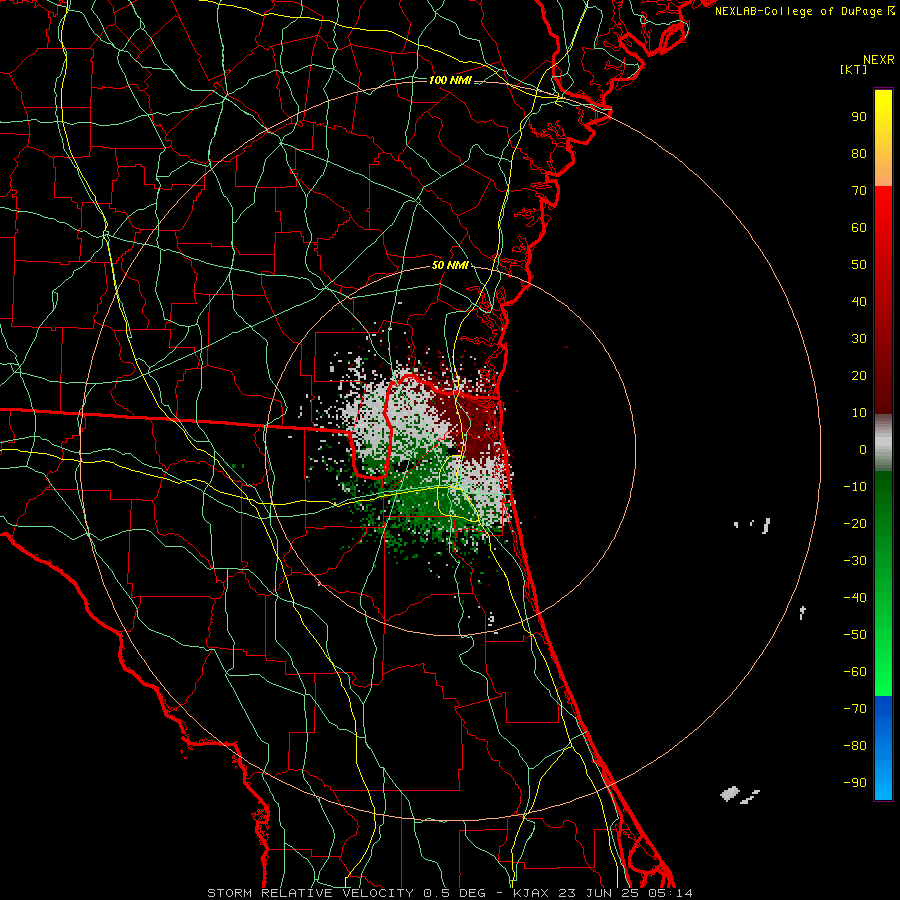Click the NEXR label above the color scale
The height and width of the screenshot is (900, 900).
(x=879, y=60)
